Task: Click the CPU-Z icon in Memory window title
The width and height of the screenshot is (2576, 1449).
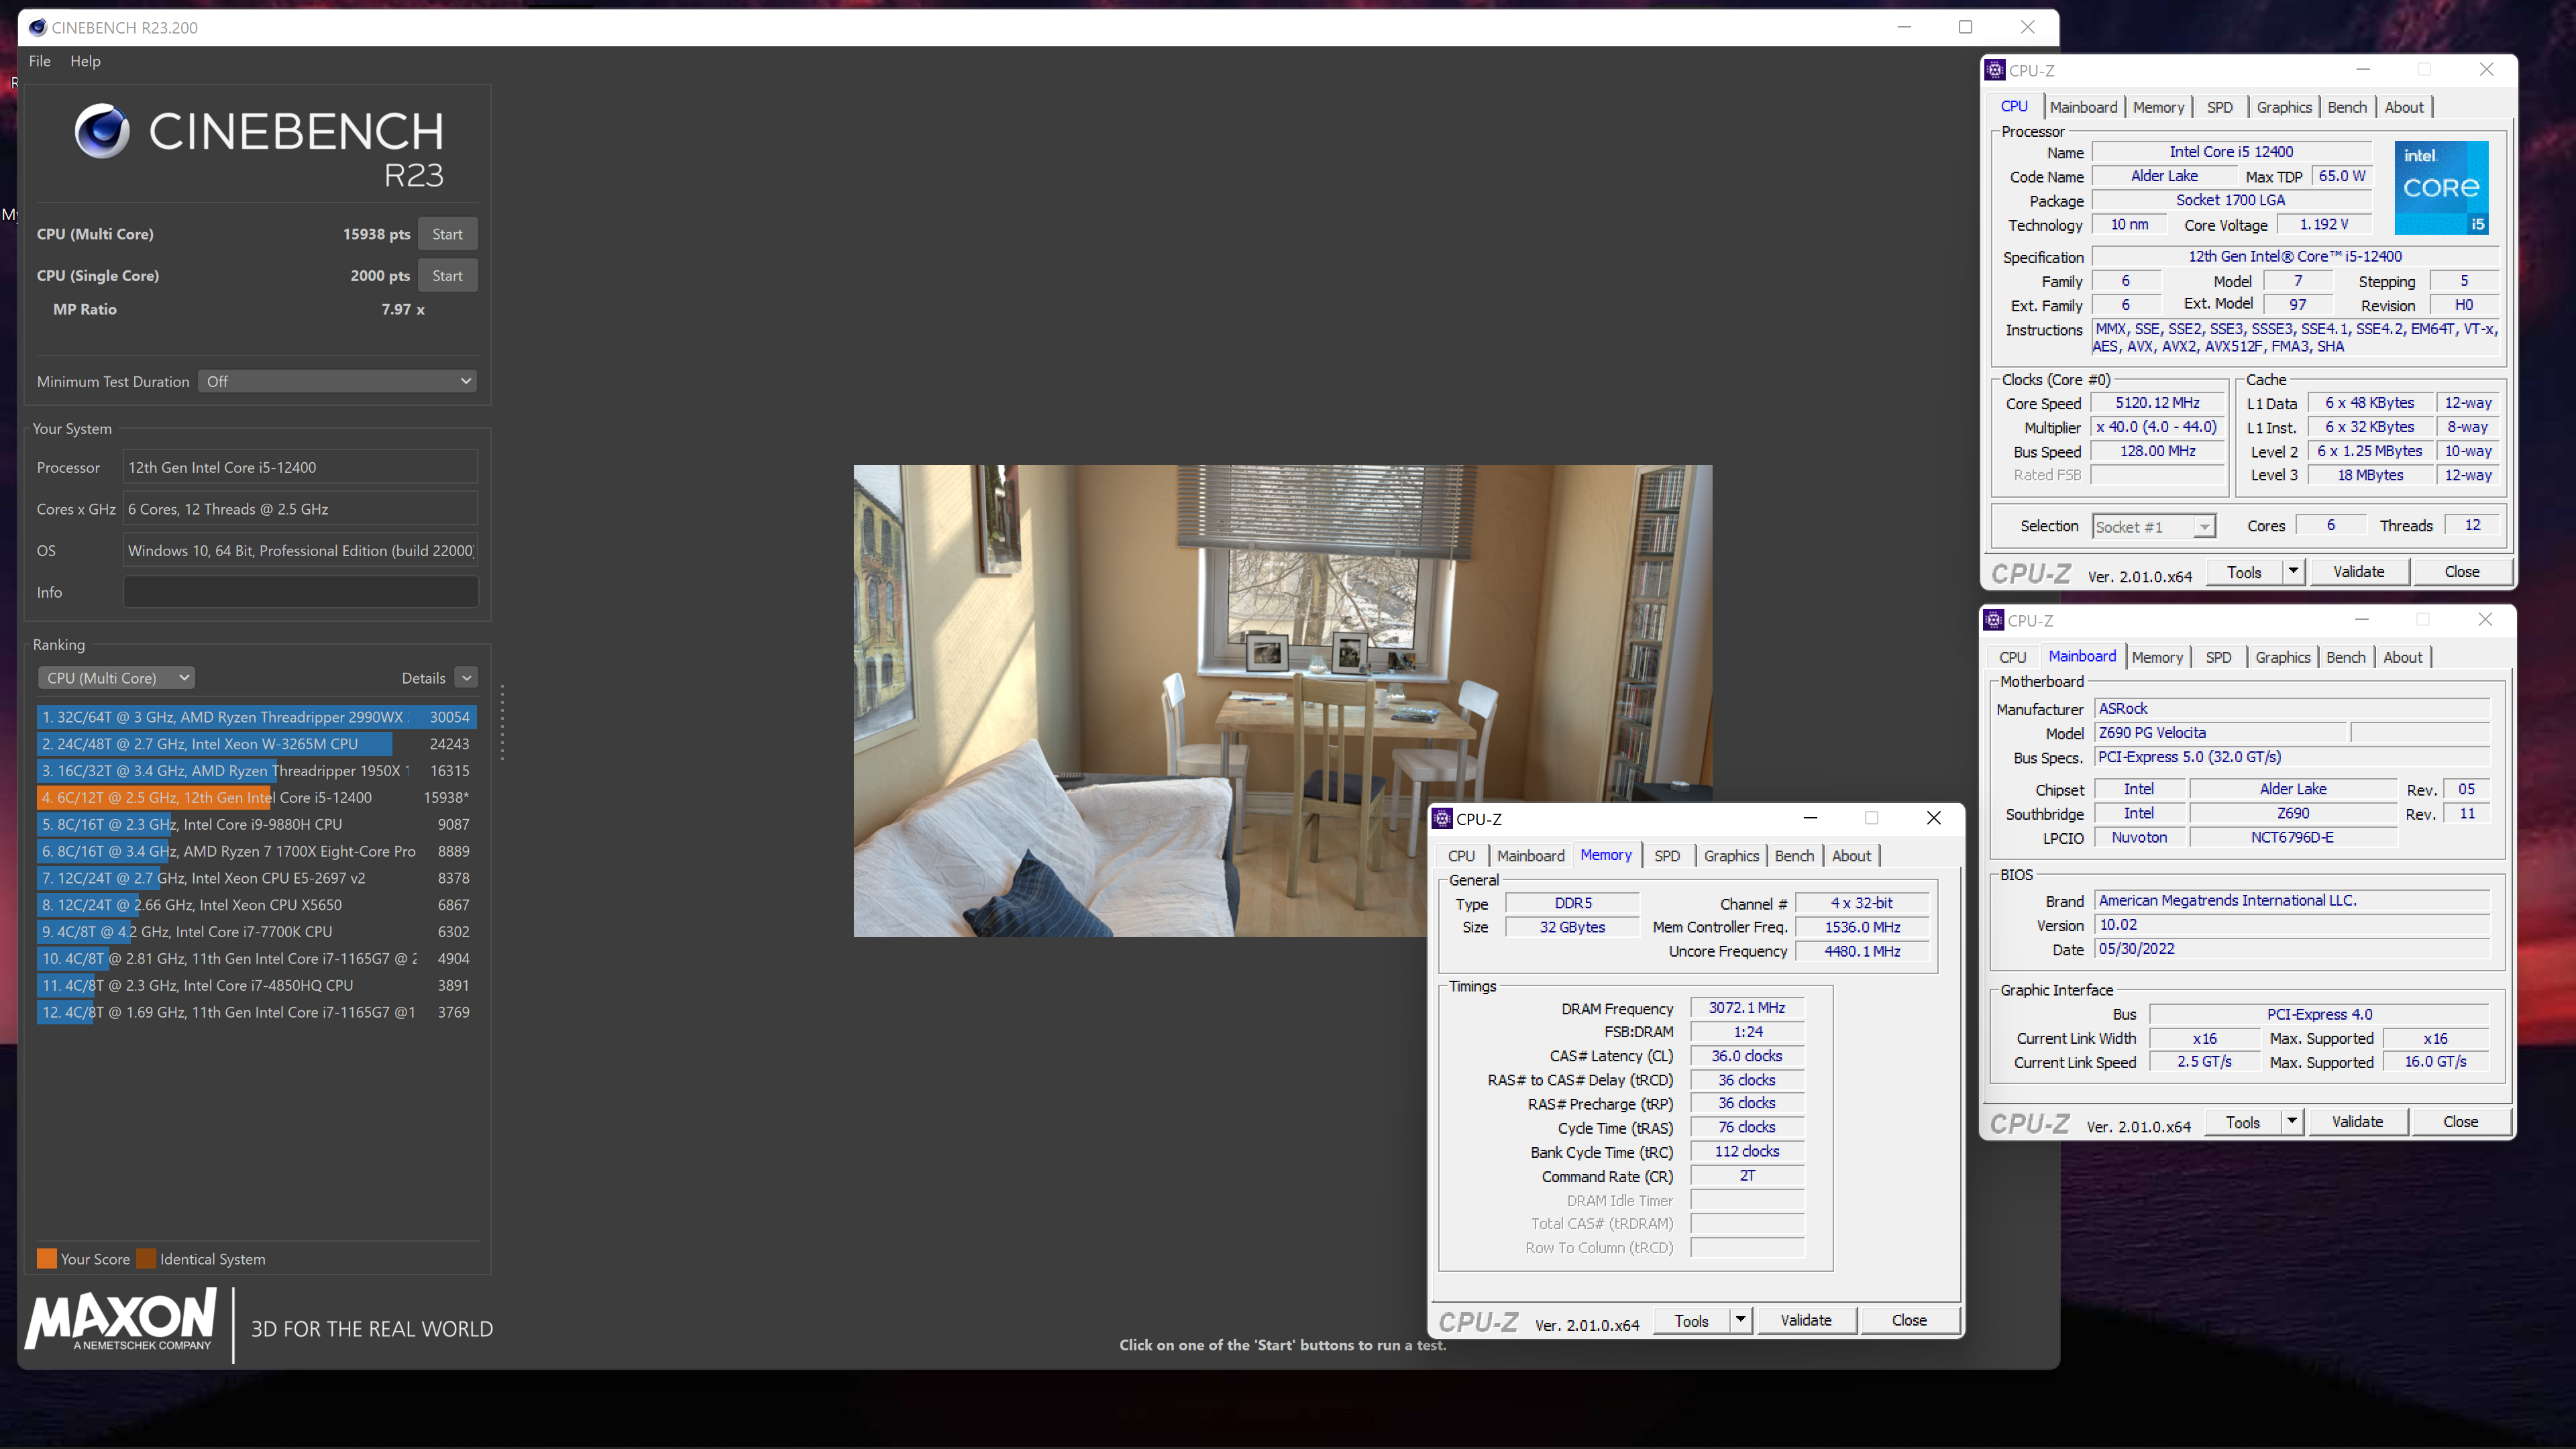Action: pyautogui.click(x=1442, y=818)
